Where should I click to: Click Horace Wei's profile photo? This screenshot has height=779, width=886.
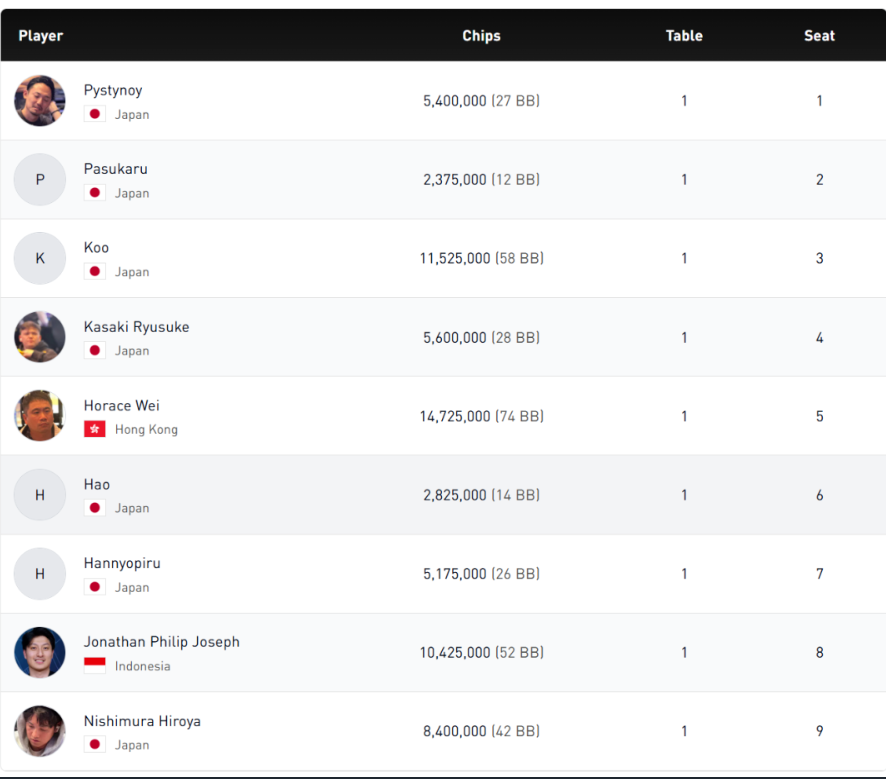coord(40,416)
